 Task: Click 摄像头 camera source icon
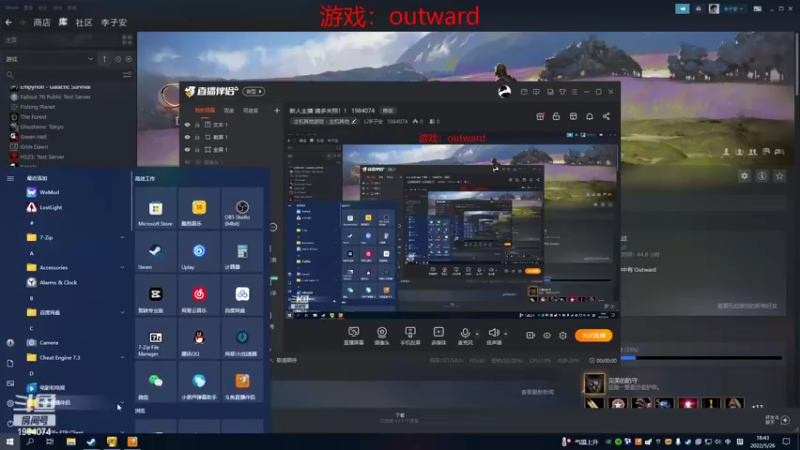click(382, 336)
